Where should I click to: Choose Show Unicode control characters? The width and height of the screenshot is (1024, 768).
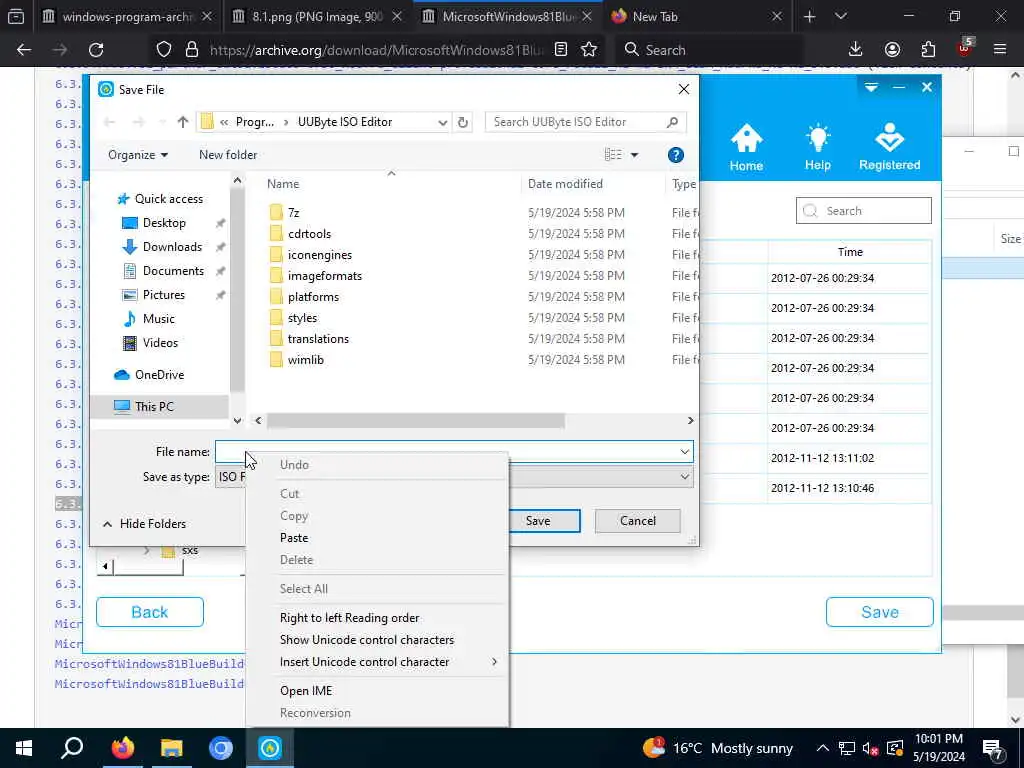coord(366,640)
